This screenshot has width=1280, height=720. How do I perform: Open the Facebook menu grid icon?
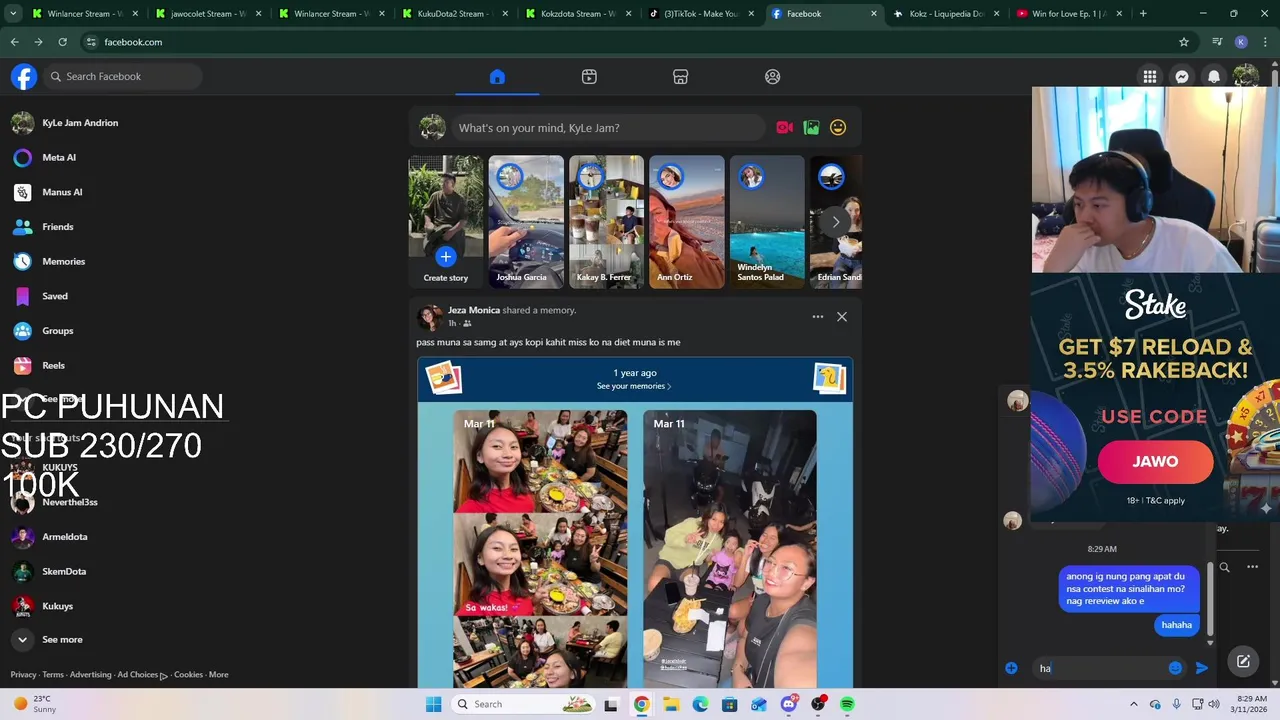pyautogui.click(x=1150, y=77)
